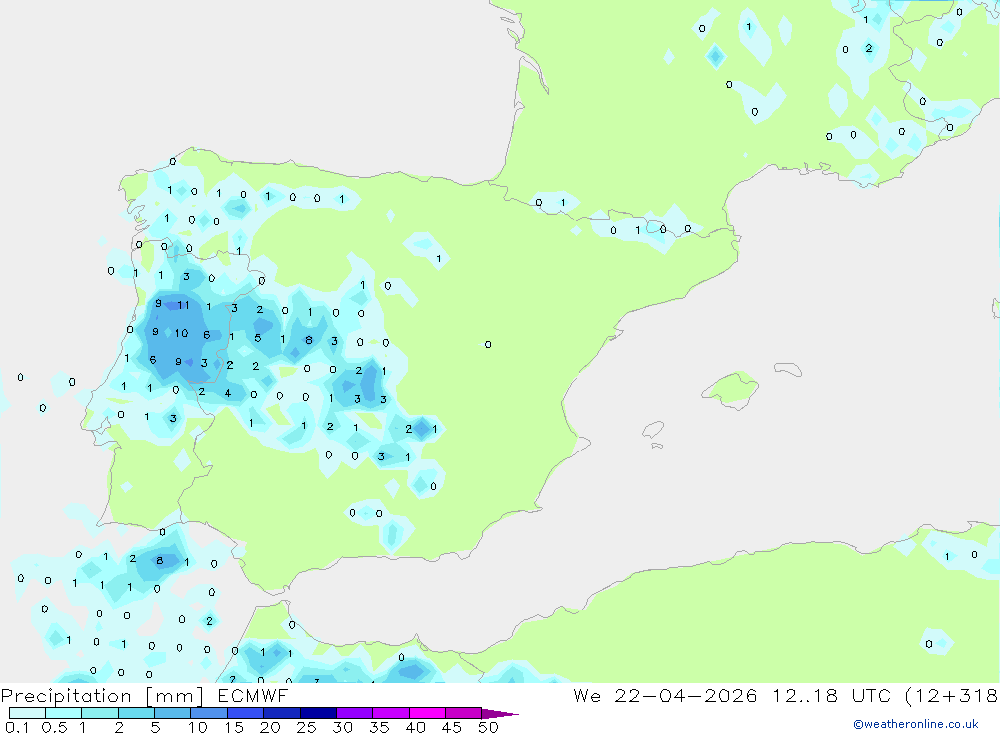Click the '35' legend scale label
Viewport: 1000px width, 733px height.
(379, 727)
